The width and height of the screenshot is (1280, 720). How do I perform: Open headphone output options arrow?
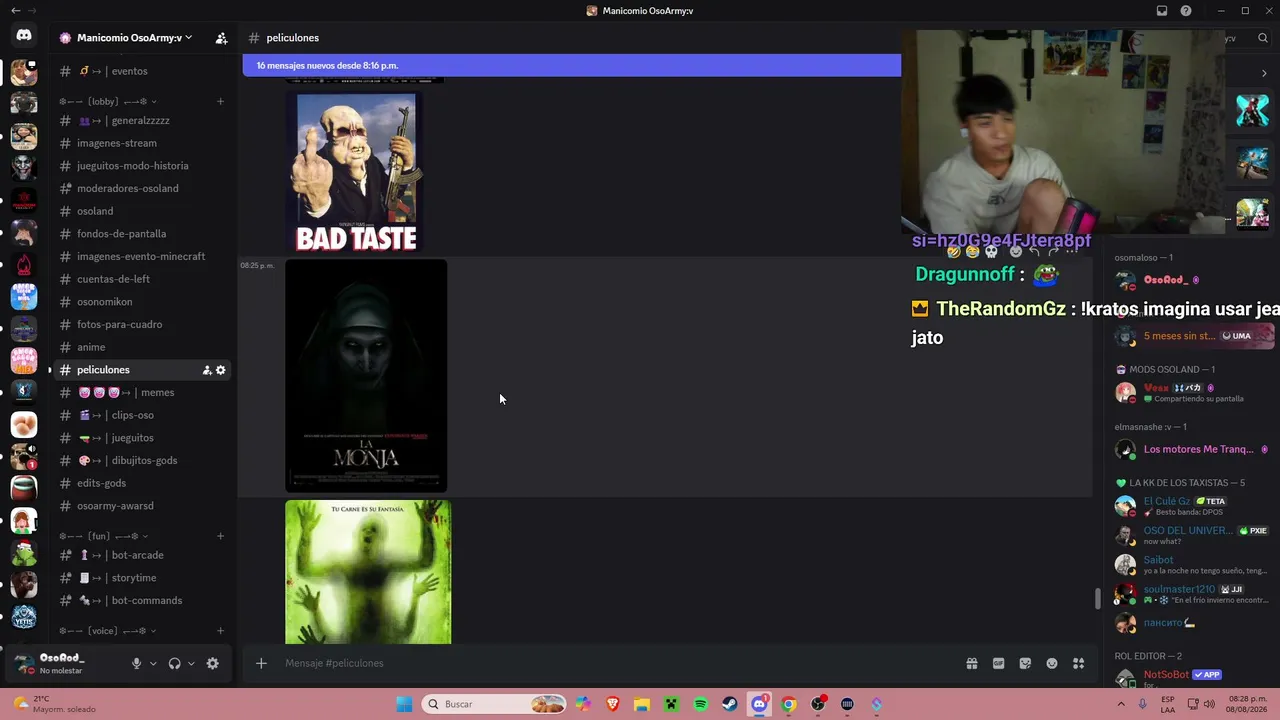[191, 663]
